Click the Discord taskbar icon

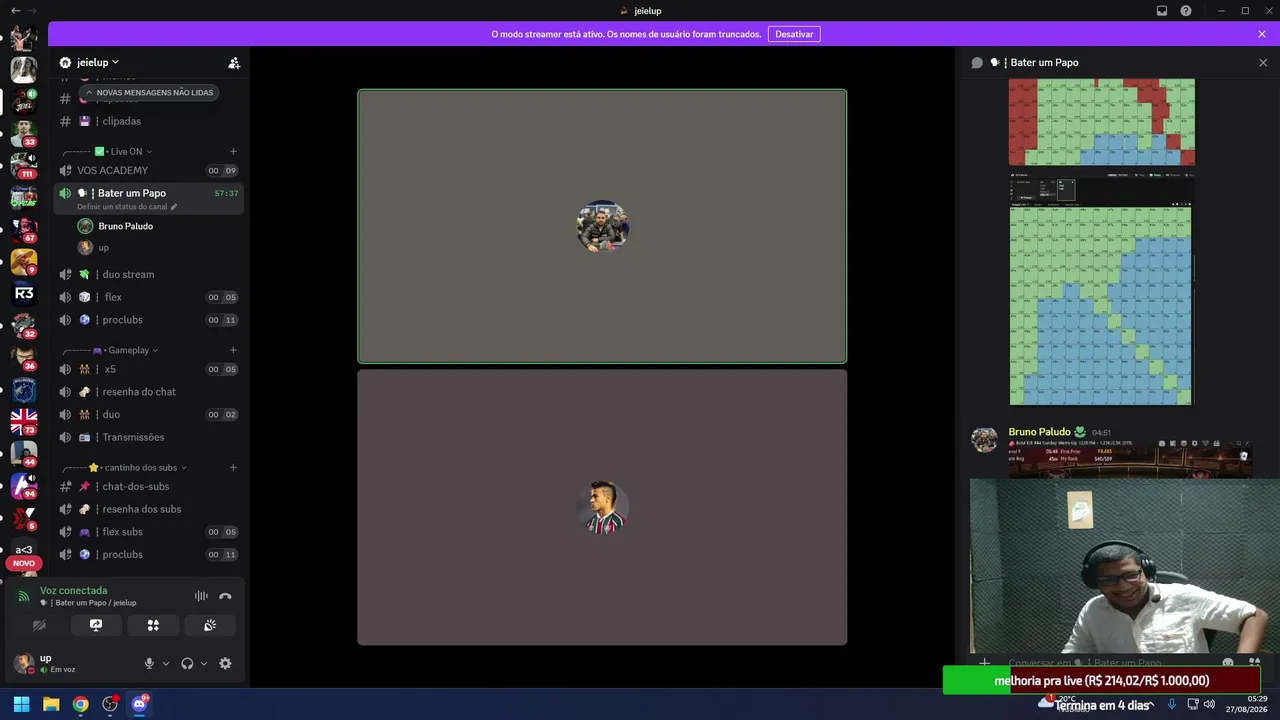tap(139, 704)
